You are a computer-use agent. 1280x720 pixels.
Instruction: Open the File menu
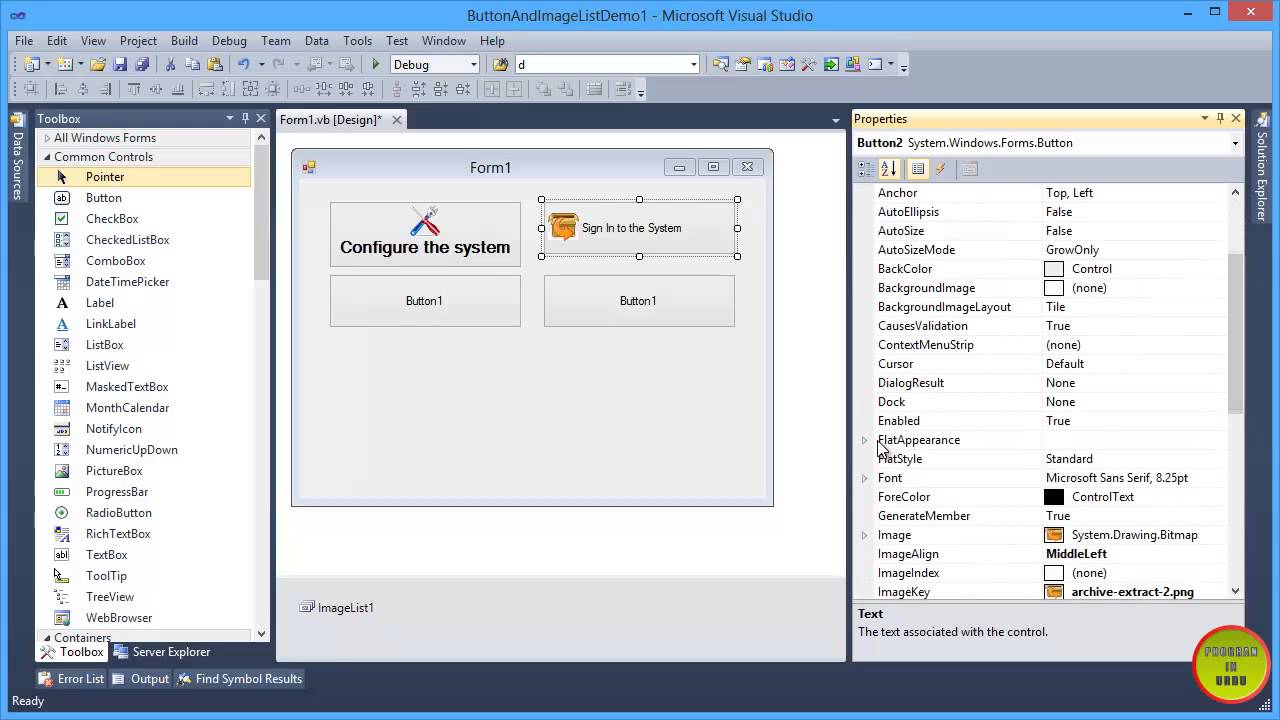[24, 41]
